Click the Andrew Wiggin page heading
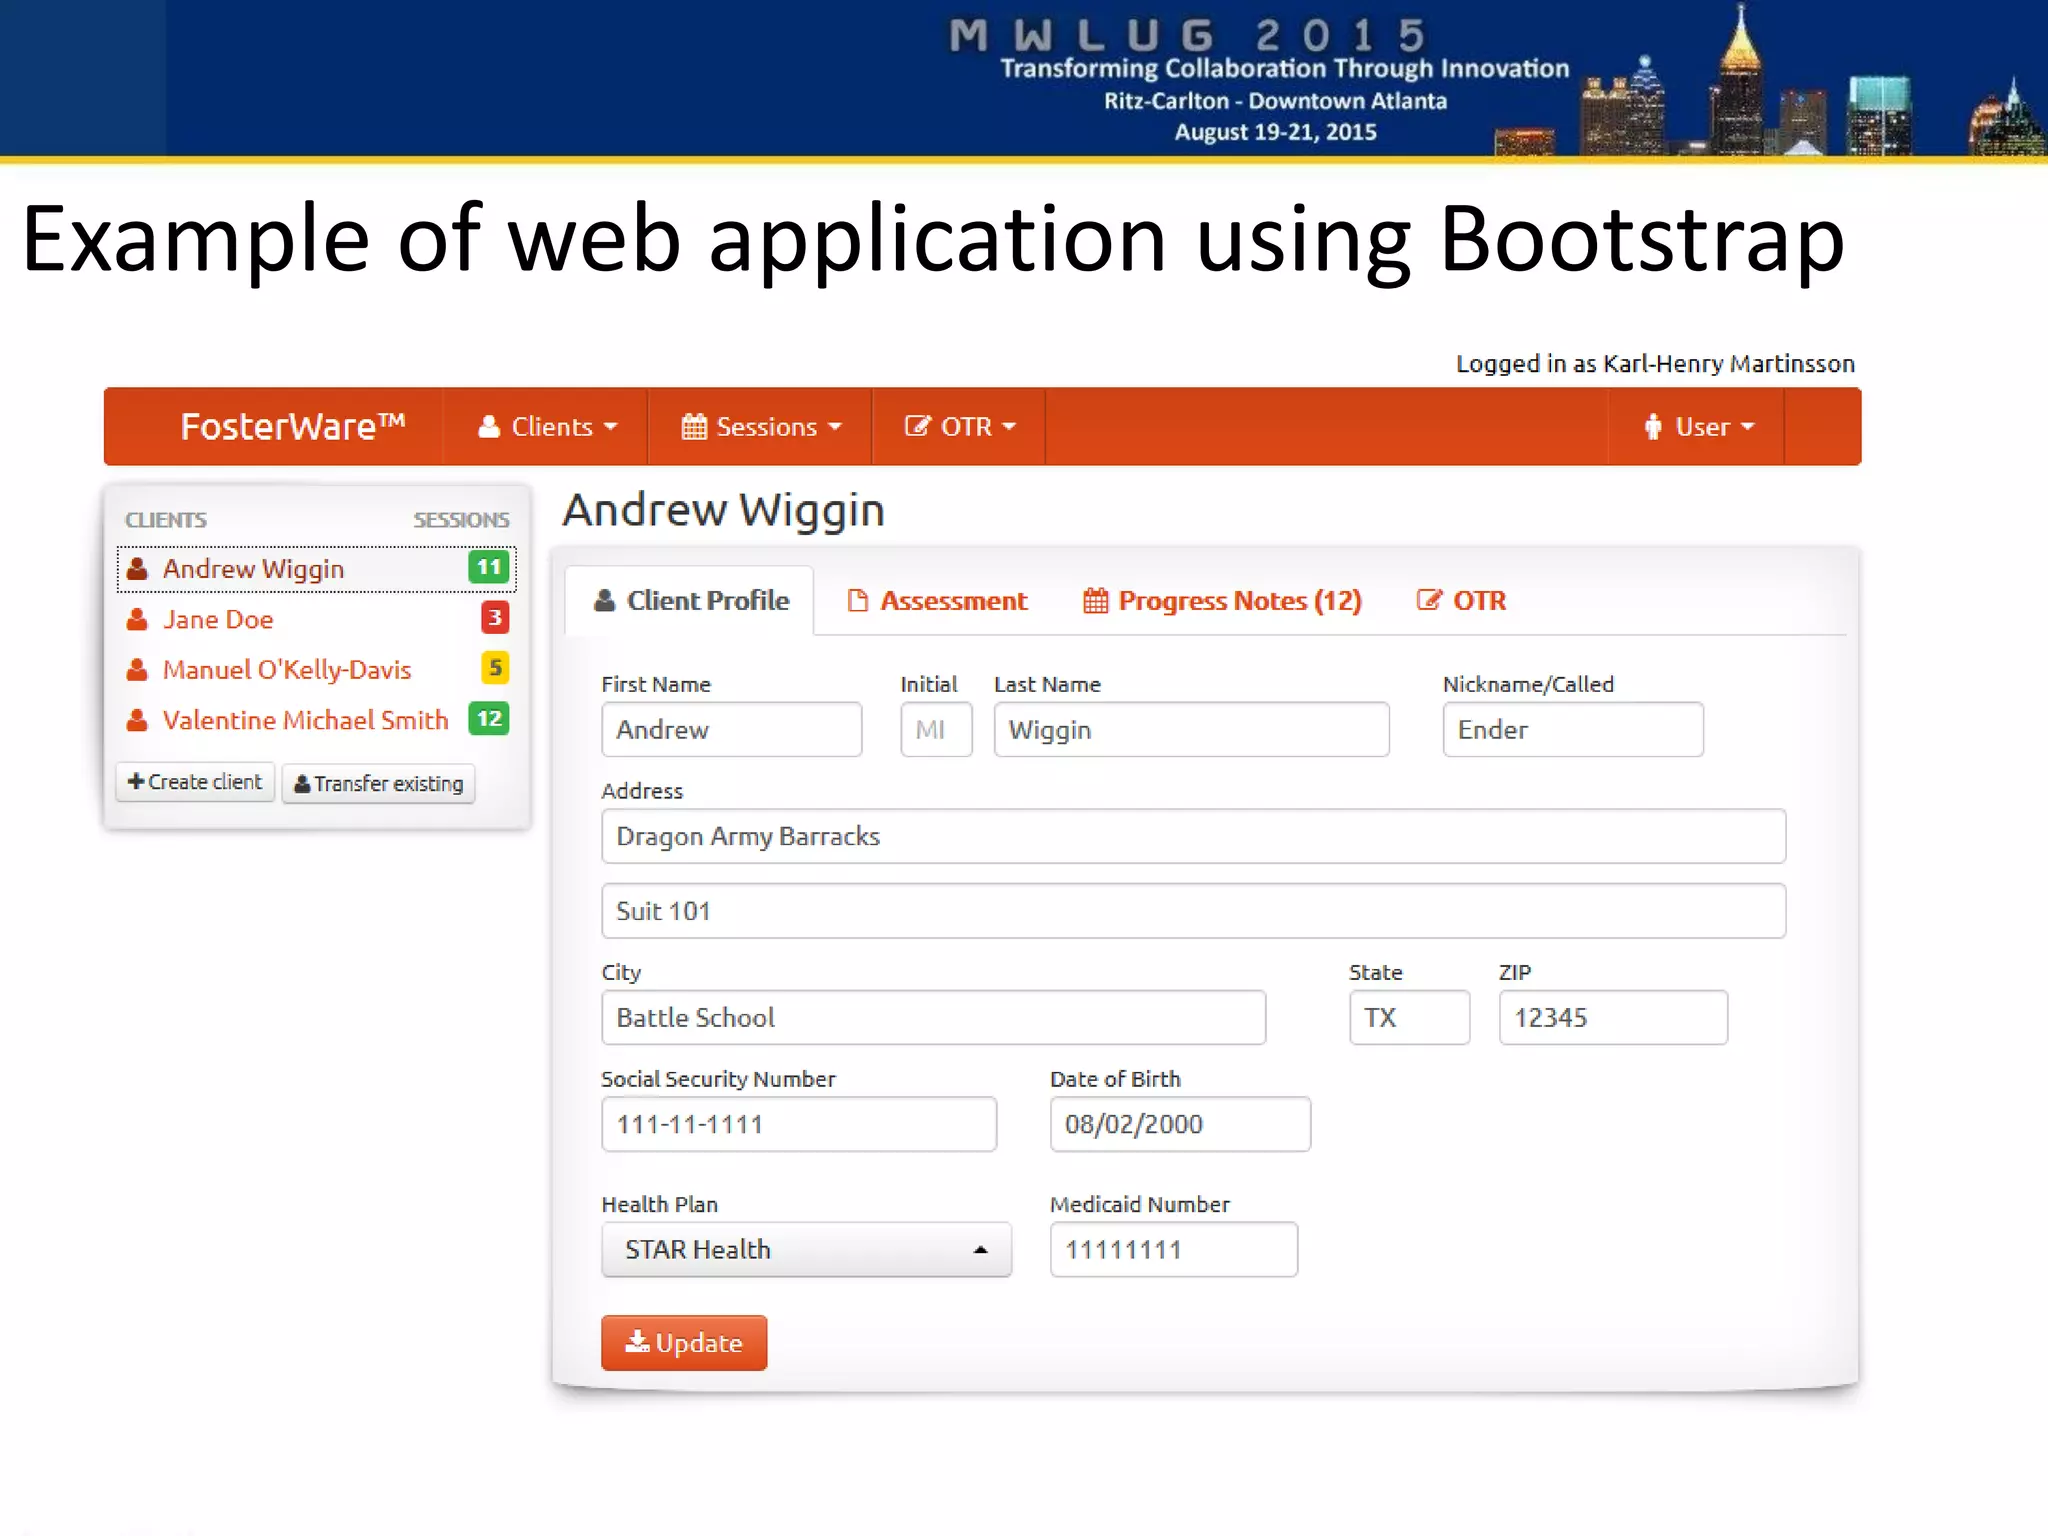 pos(724,511)
